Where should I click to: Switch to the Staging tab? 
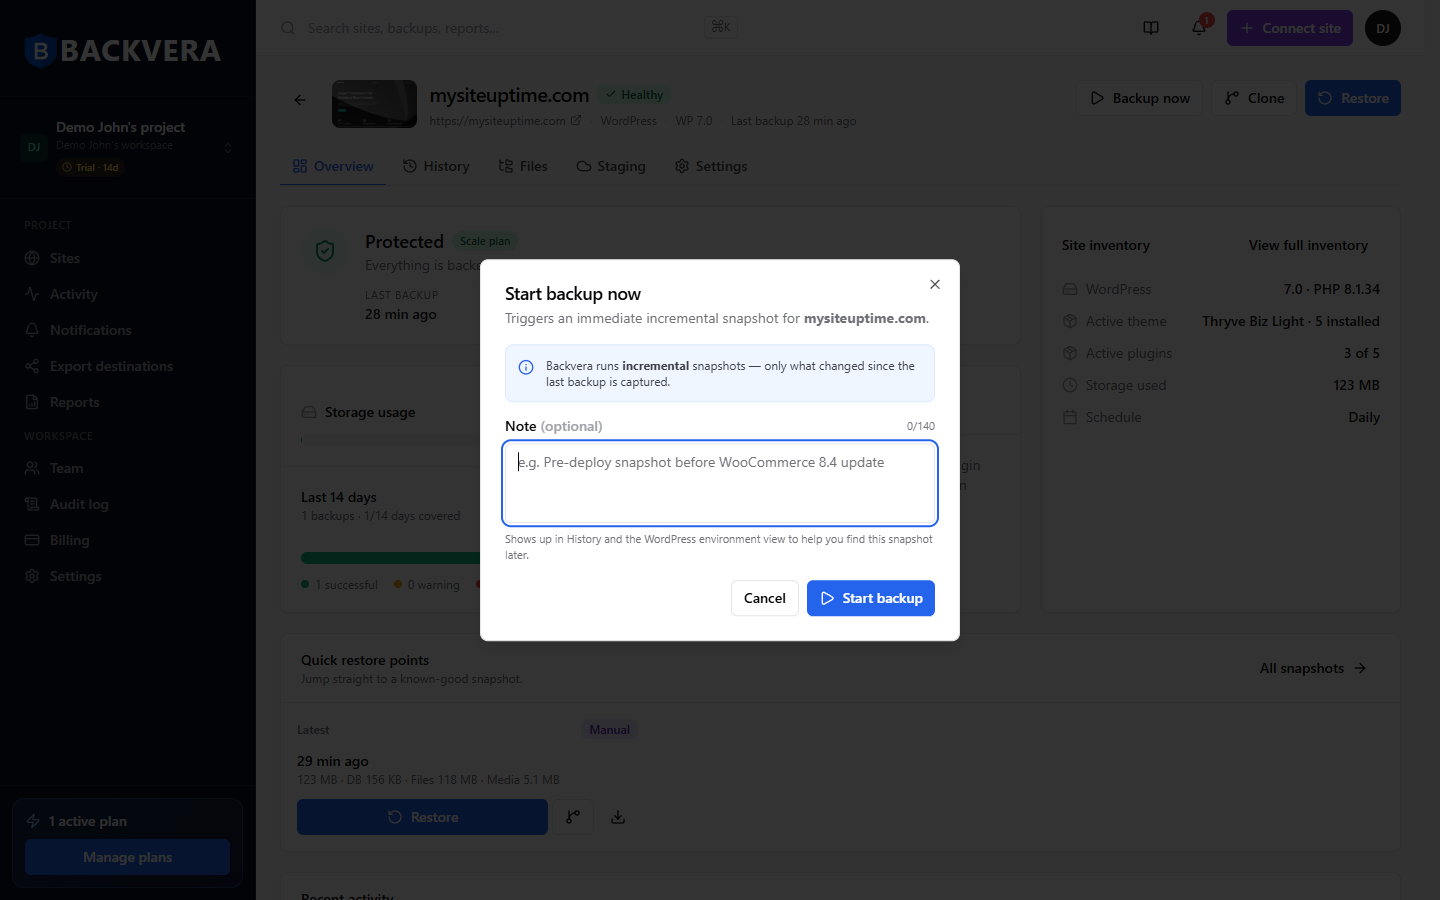[611, 166]
